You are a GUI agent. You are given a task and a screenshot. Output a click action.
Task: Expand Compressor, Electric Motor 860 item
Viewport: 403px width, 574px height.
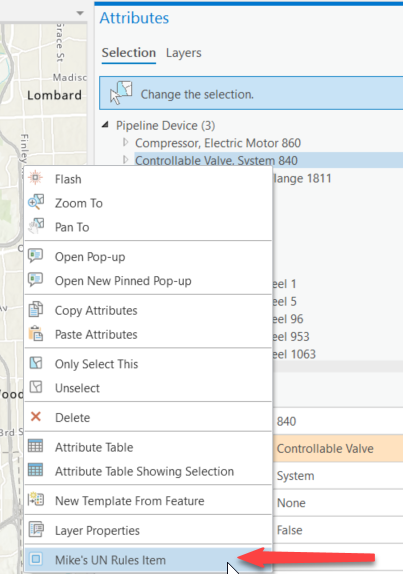(x=125, y=142)
